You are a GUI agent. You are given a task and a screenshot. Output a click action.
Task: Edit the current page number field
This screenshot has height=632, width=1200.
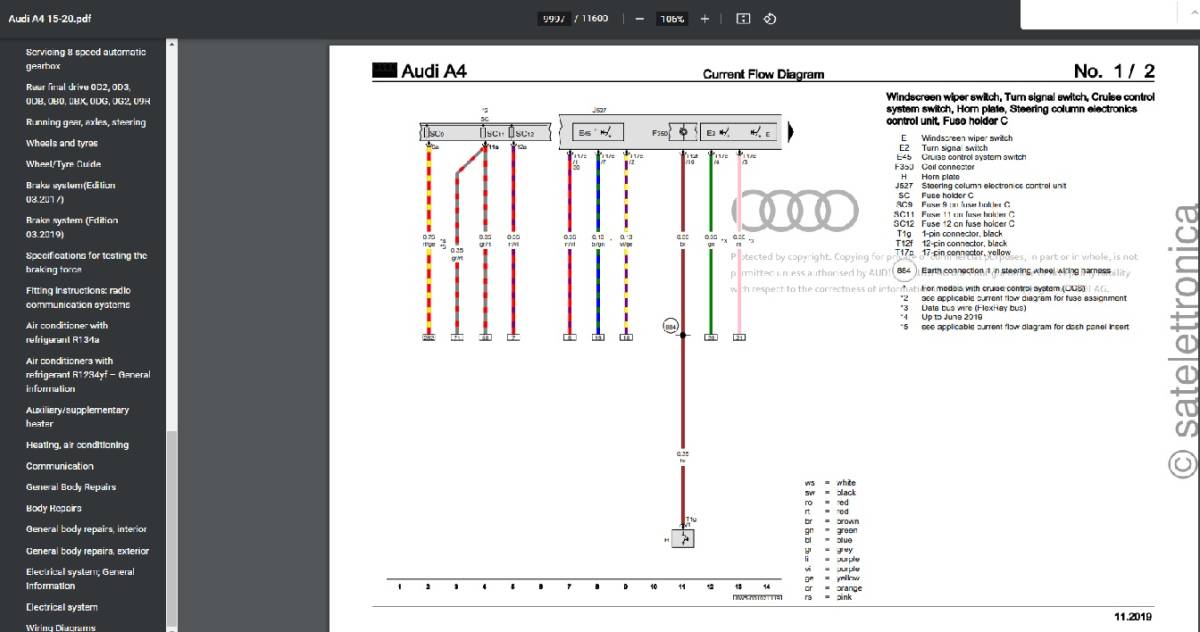553,19
